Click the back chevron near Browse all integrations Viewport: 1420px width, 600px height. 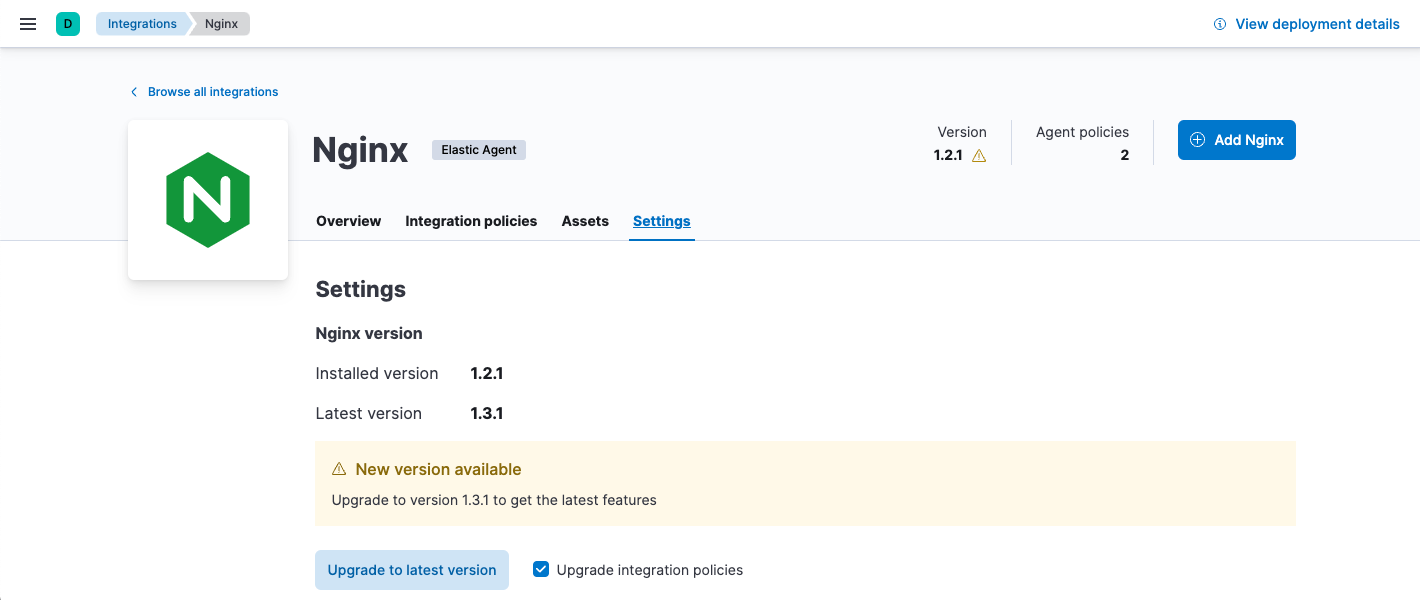133,91
